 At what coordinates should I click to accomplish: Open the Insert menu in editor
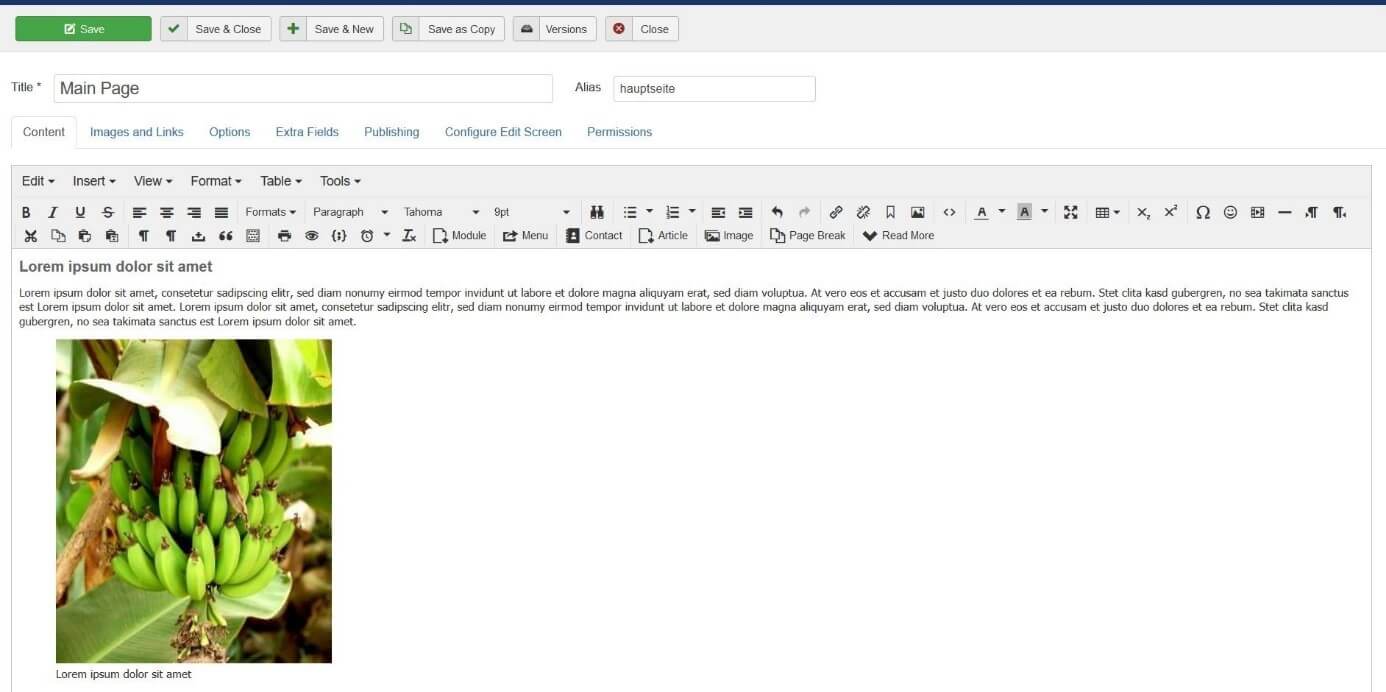coord(94,181)
